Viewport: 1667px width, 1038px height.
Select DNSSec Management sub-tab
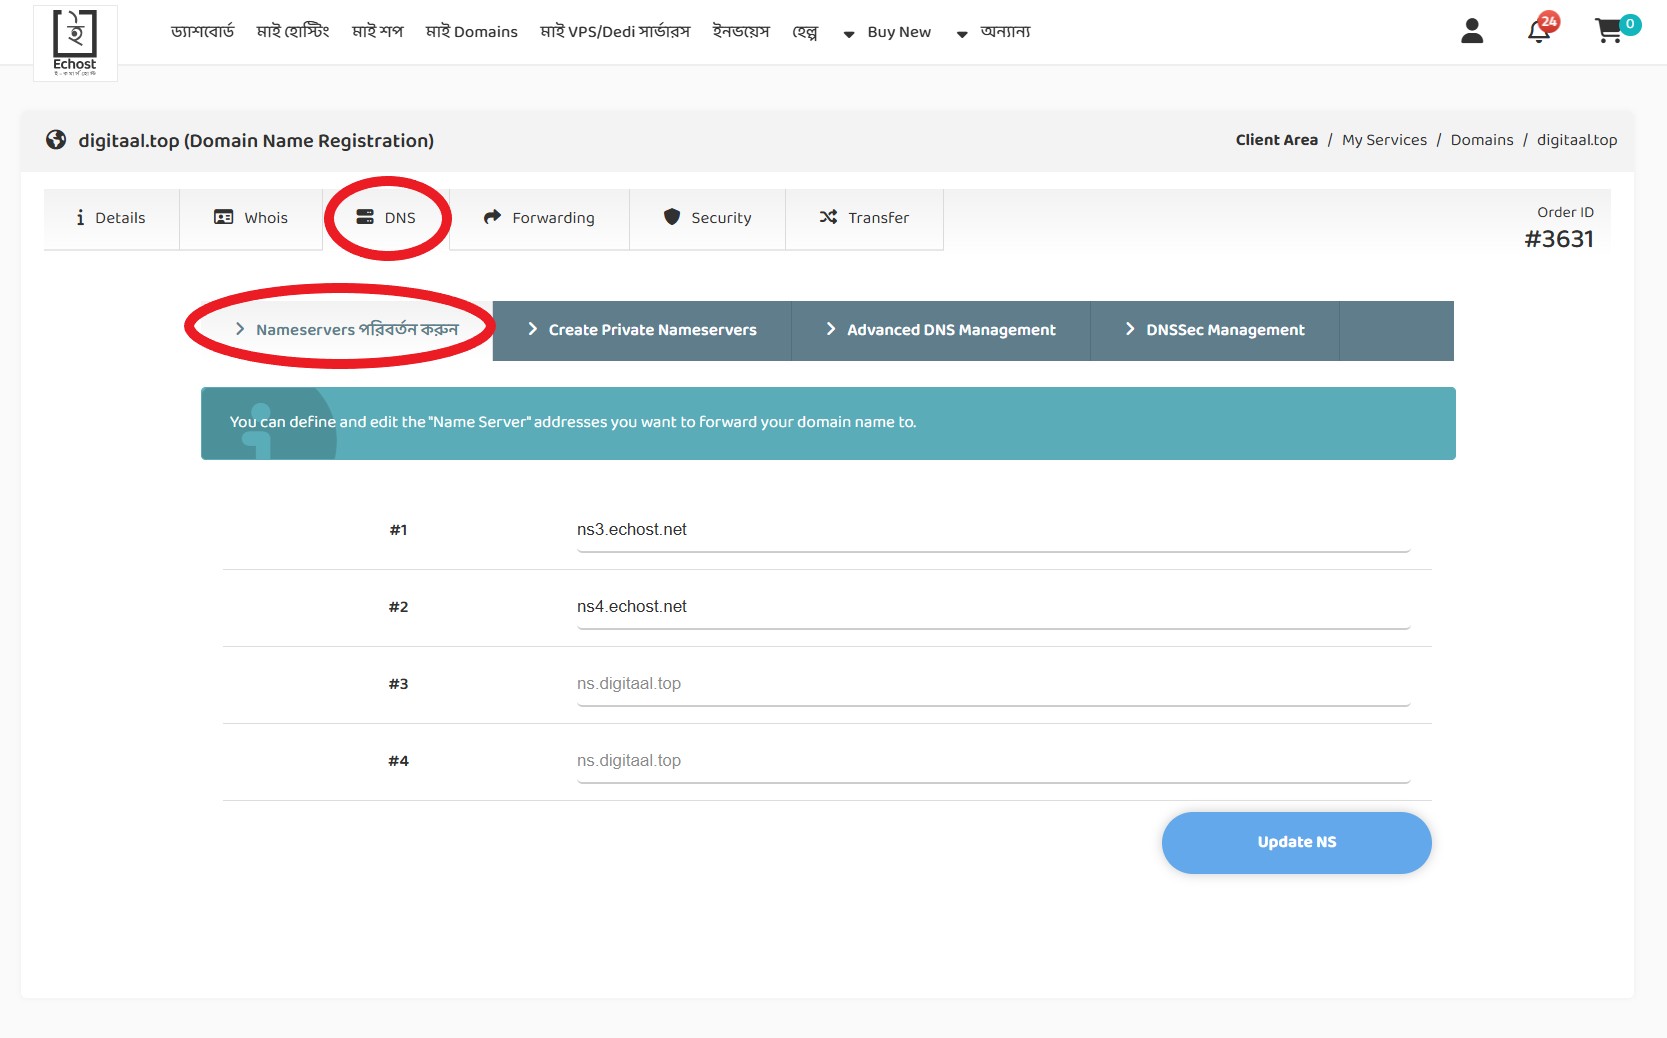point(1215,330)
